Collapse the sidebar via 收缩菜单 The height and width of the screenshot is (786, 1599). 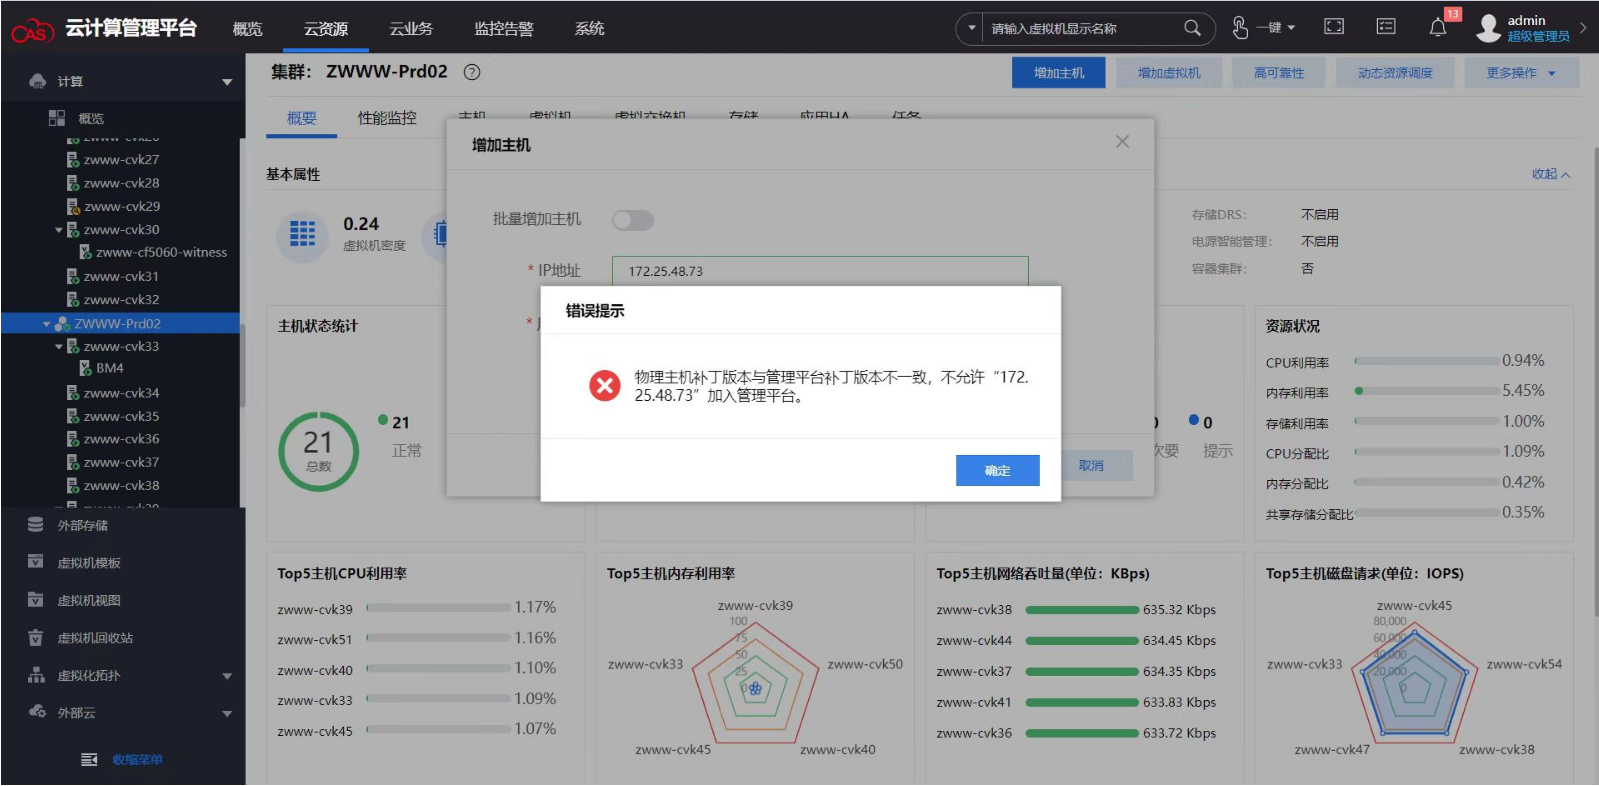click(137, 760)
